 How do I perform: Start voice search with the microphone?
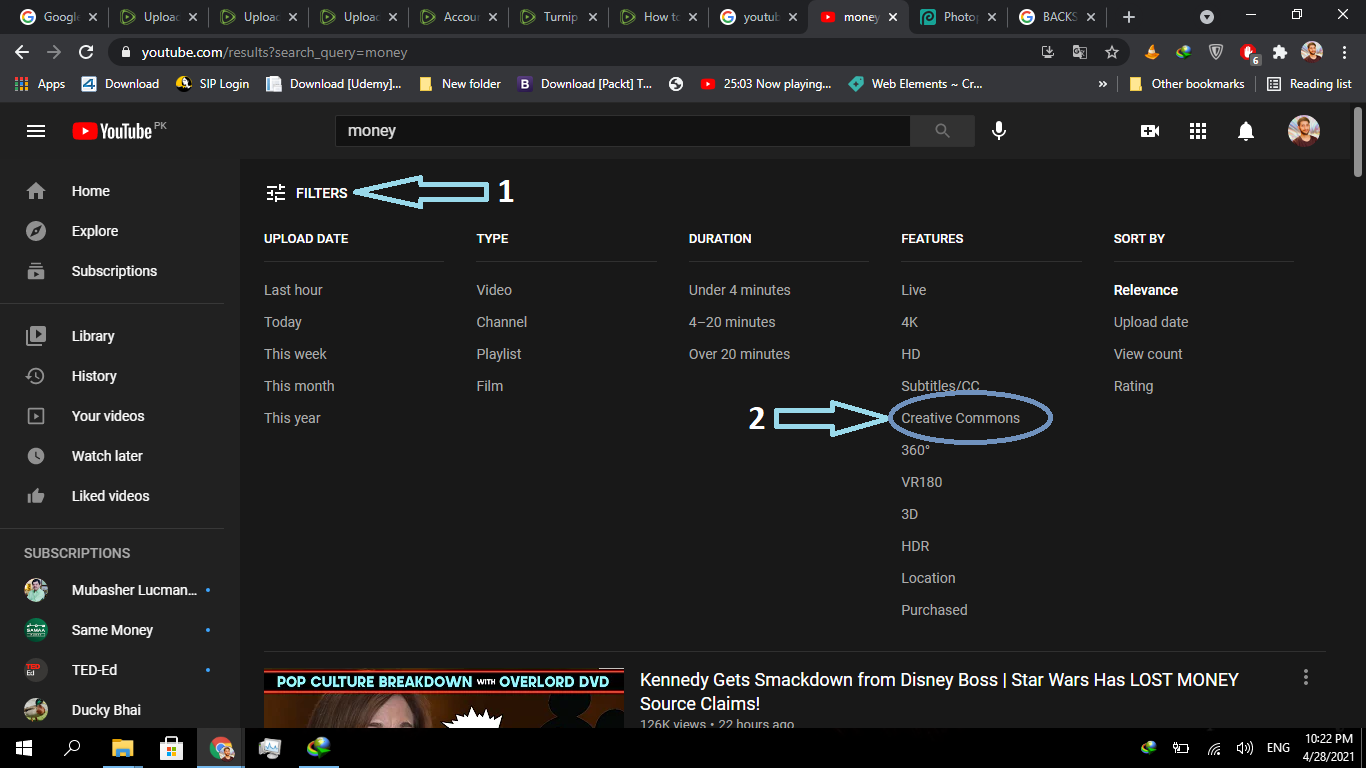click(998, 131)
